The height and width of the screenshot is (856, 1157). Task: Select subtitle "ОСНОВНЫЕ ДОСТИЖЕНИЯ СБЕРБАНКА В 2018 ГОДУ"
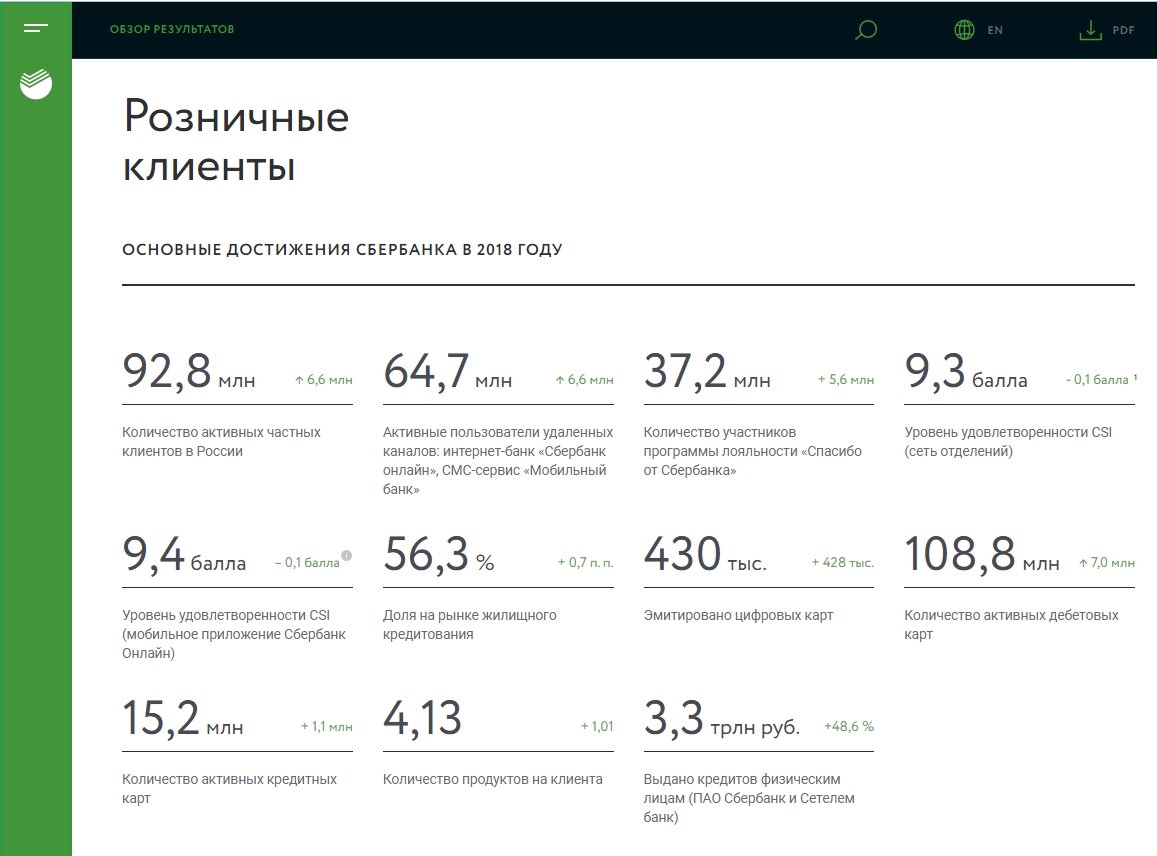point(342,249)
